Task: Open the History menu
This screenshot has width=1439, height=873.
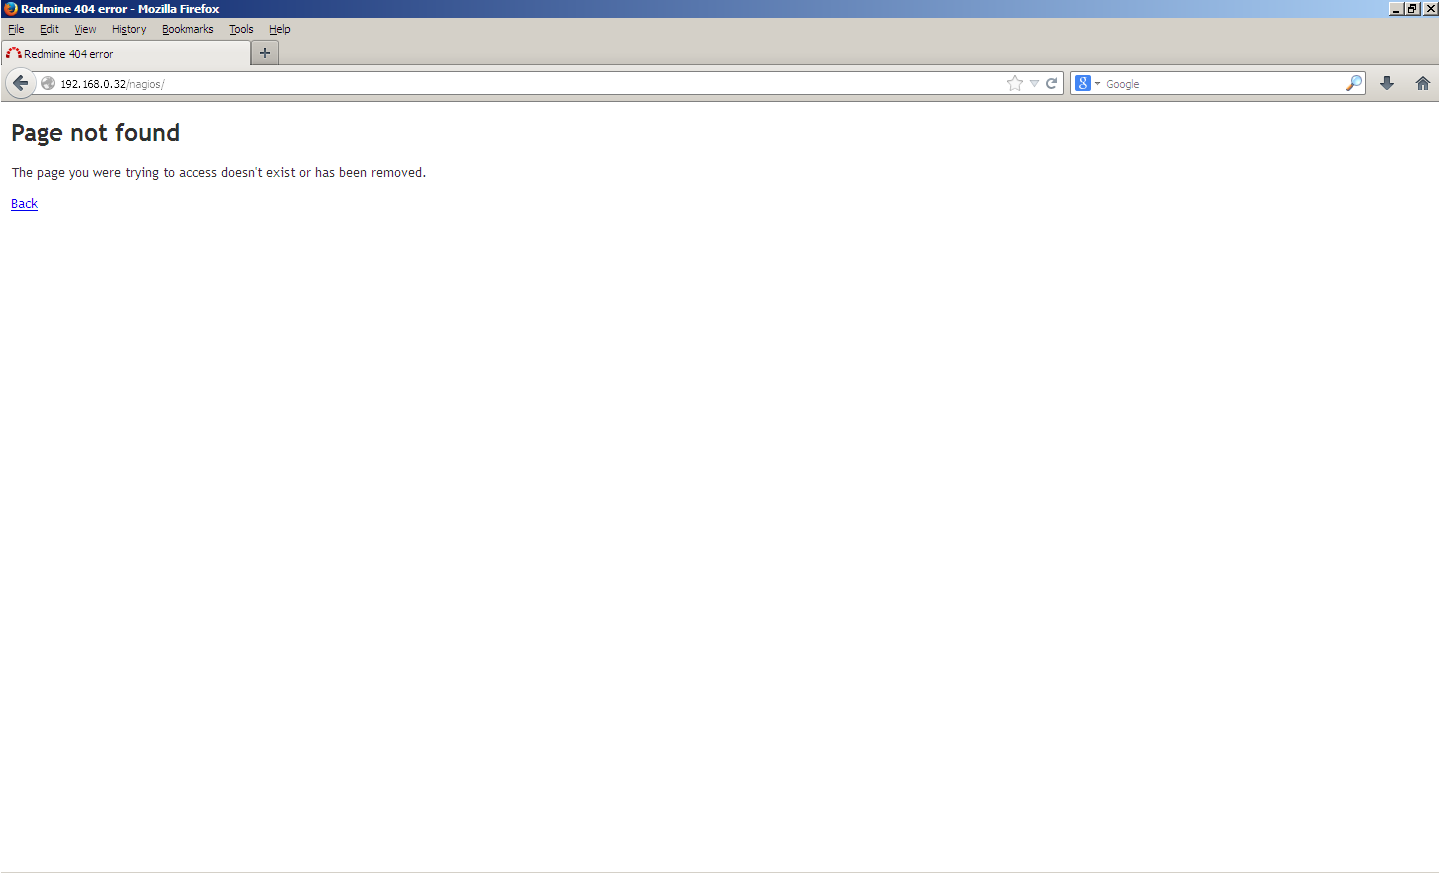Action: click(129, 29)
